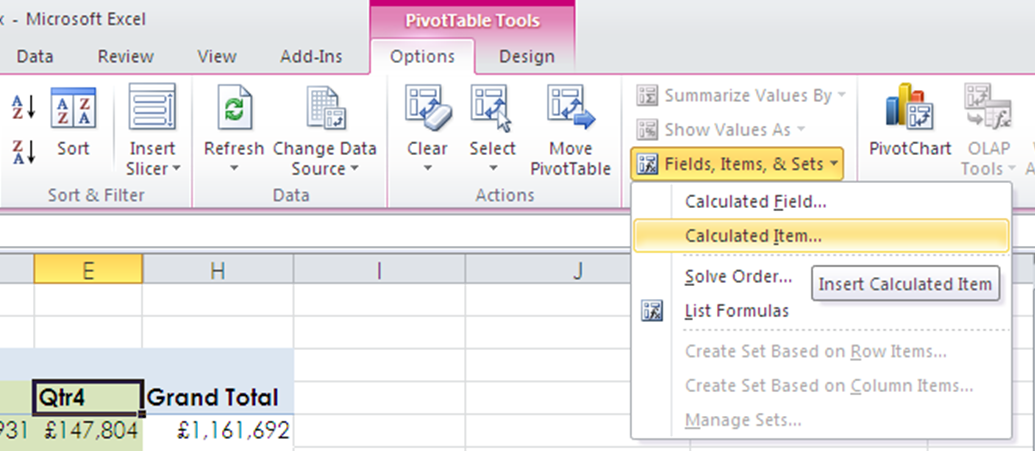1035x451 pixels.
Task: Open Summarize Values By dropdown
Action: (741, 96)
